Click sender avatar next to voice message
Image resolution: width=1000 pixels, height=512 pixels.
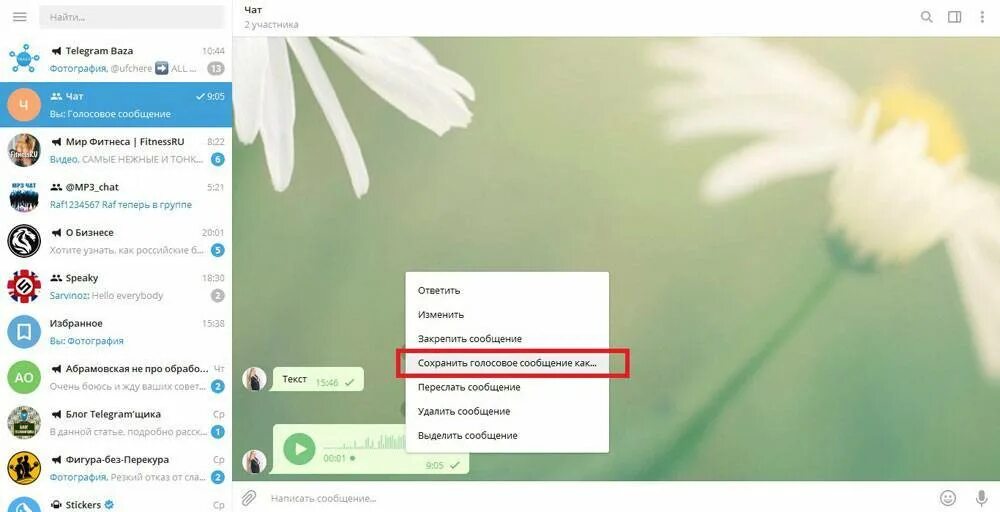pos(254,462)
